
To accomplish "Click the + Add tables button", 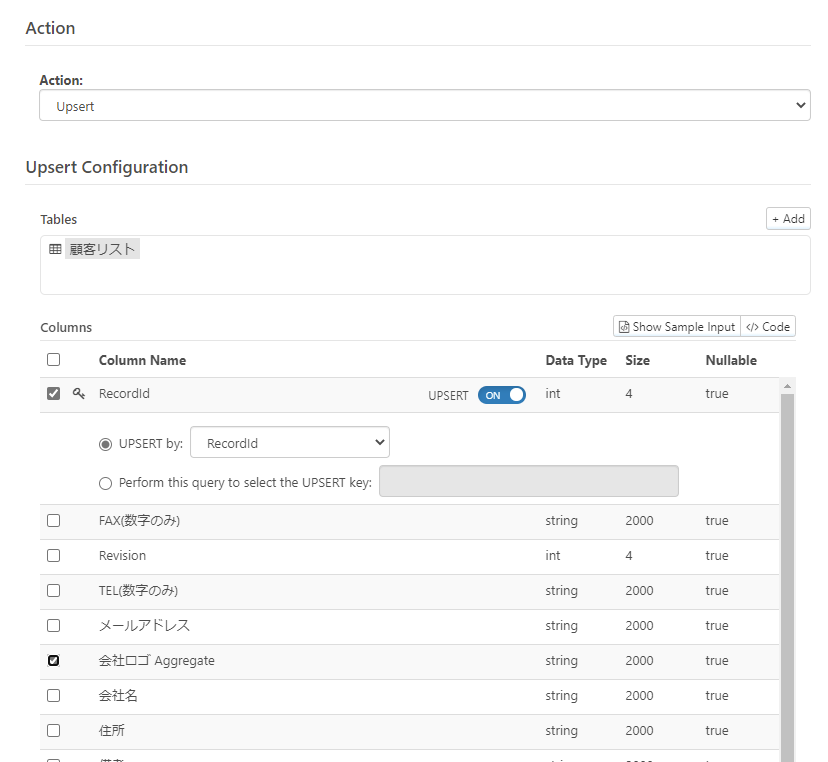I will tap(788, 219).
